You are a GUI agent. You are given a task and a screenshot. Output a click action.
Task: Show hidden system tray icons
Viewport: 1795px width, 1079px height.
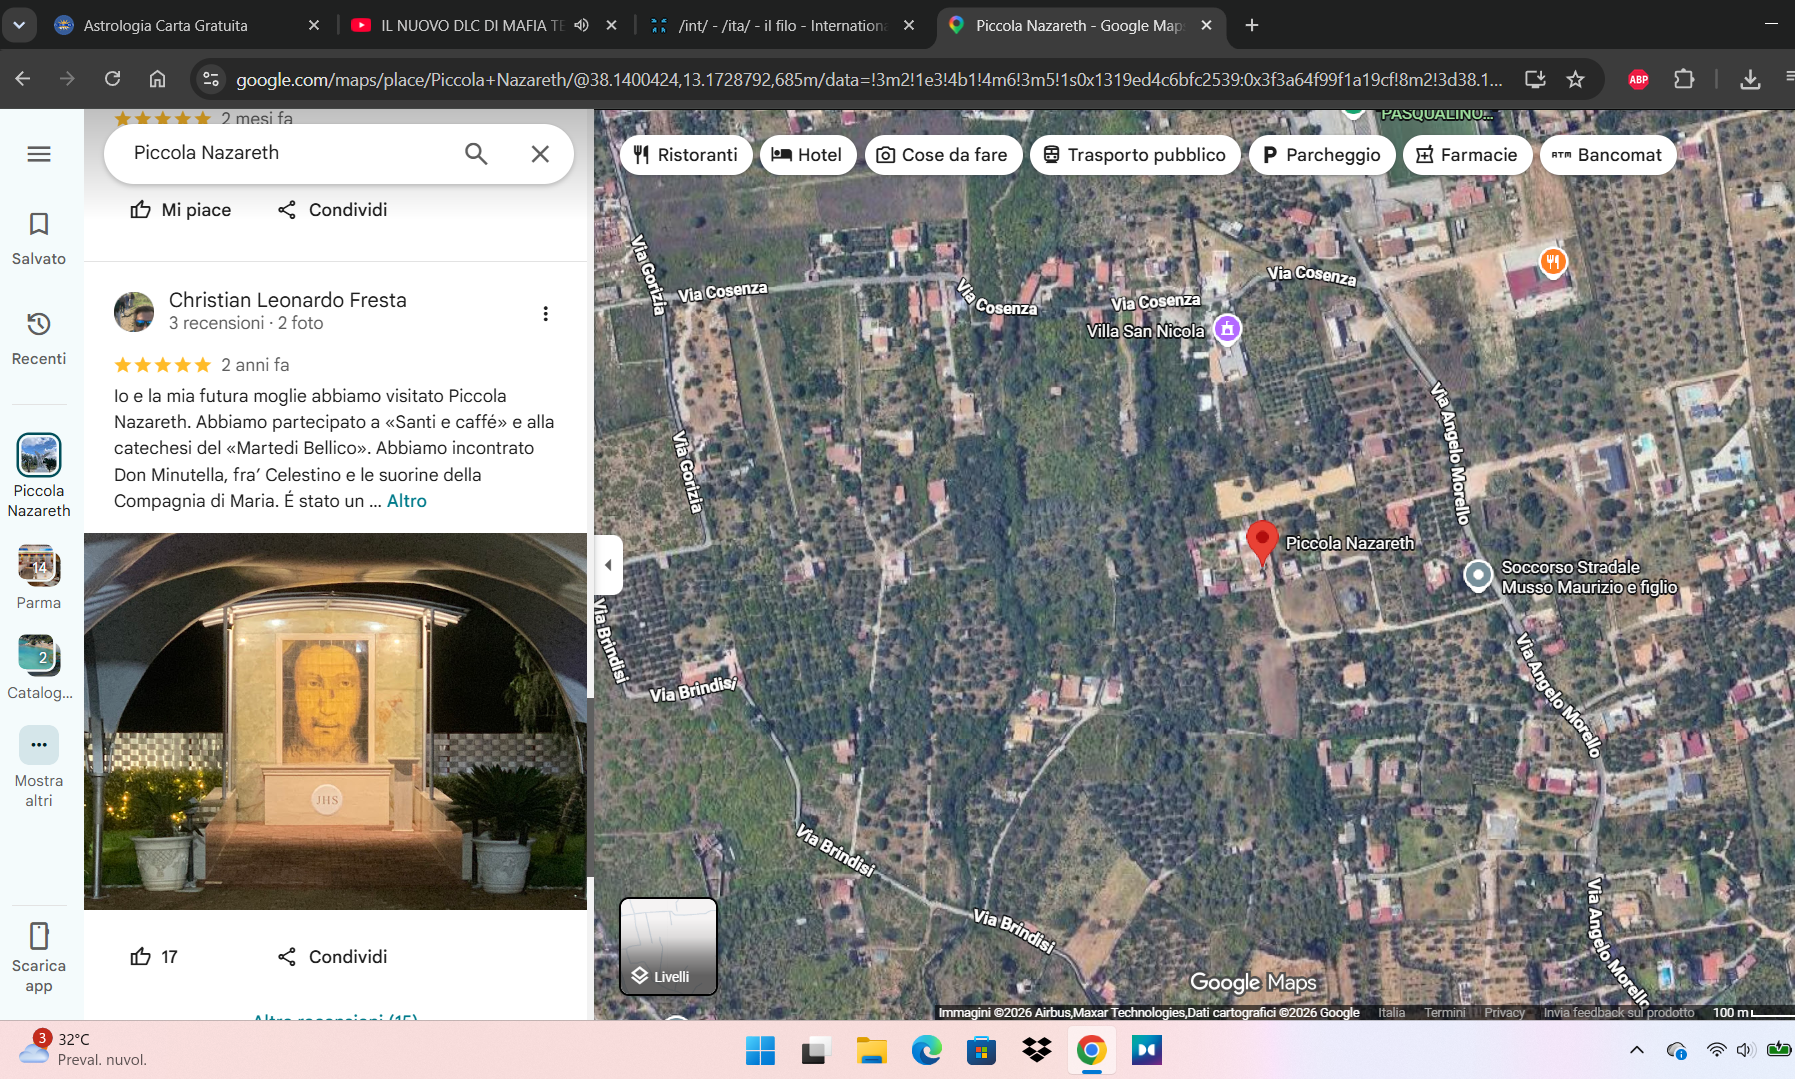click(1637, 1050)
